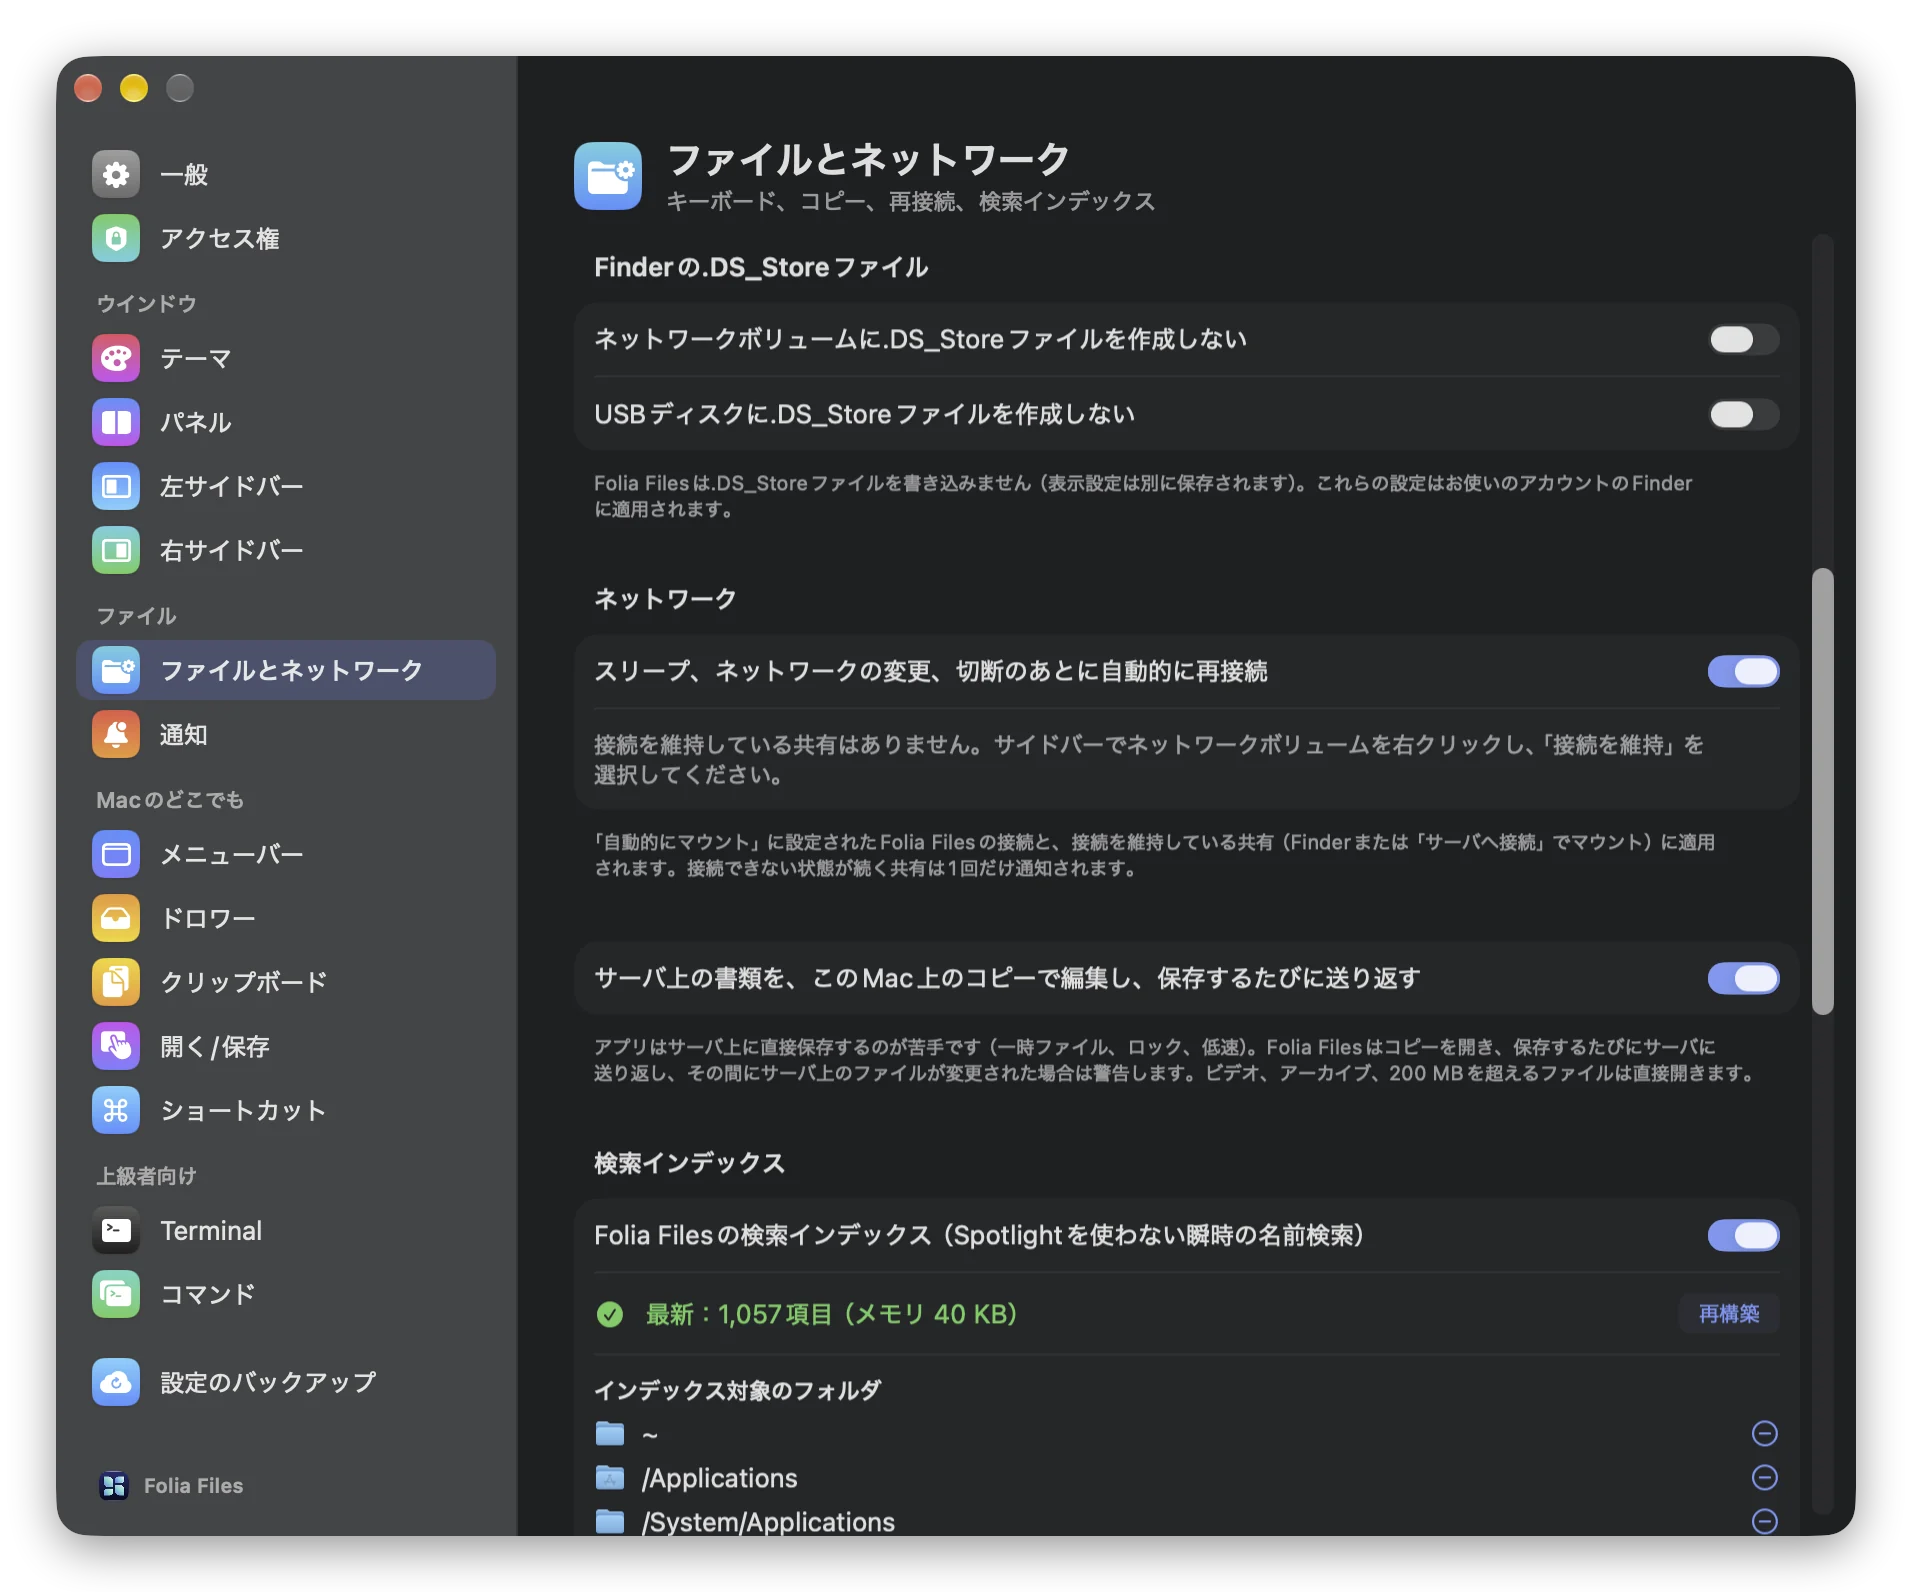This screenshot has width=1912, height=1592.
Task: Click the Finderの.DS_Storeファイル heading
Action: [761, 267]
